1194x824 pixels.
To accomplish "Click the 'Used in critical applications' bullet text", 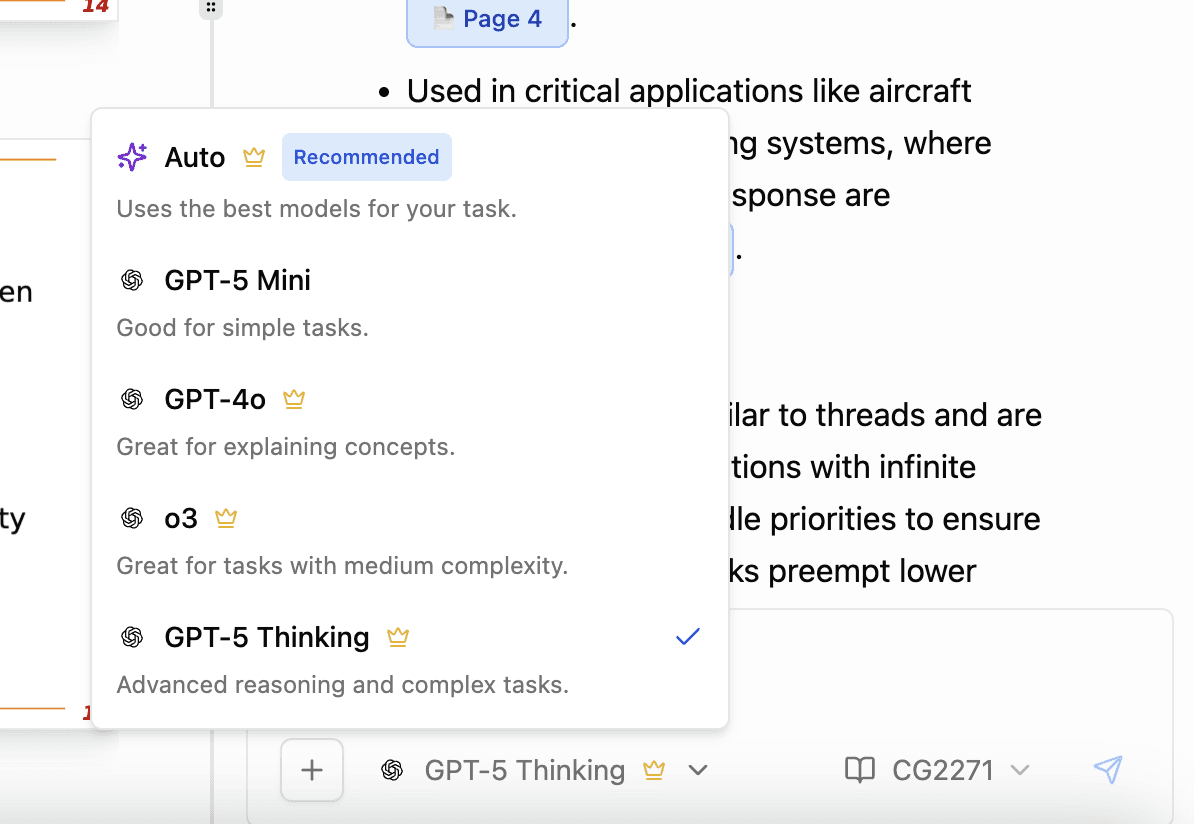I will click(x=688, y=91).
